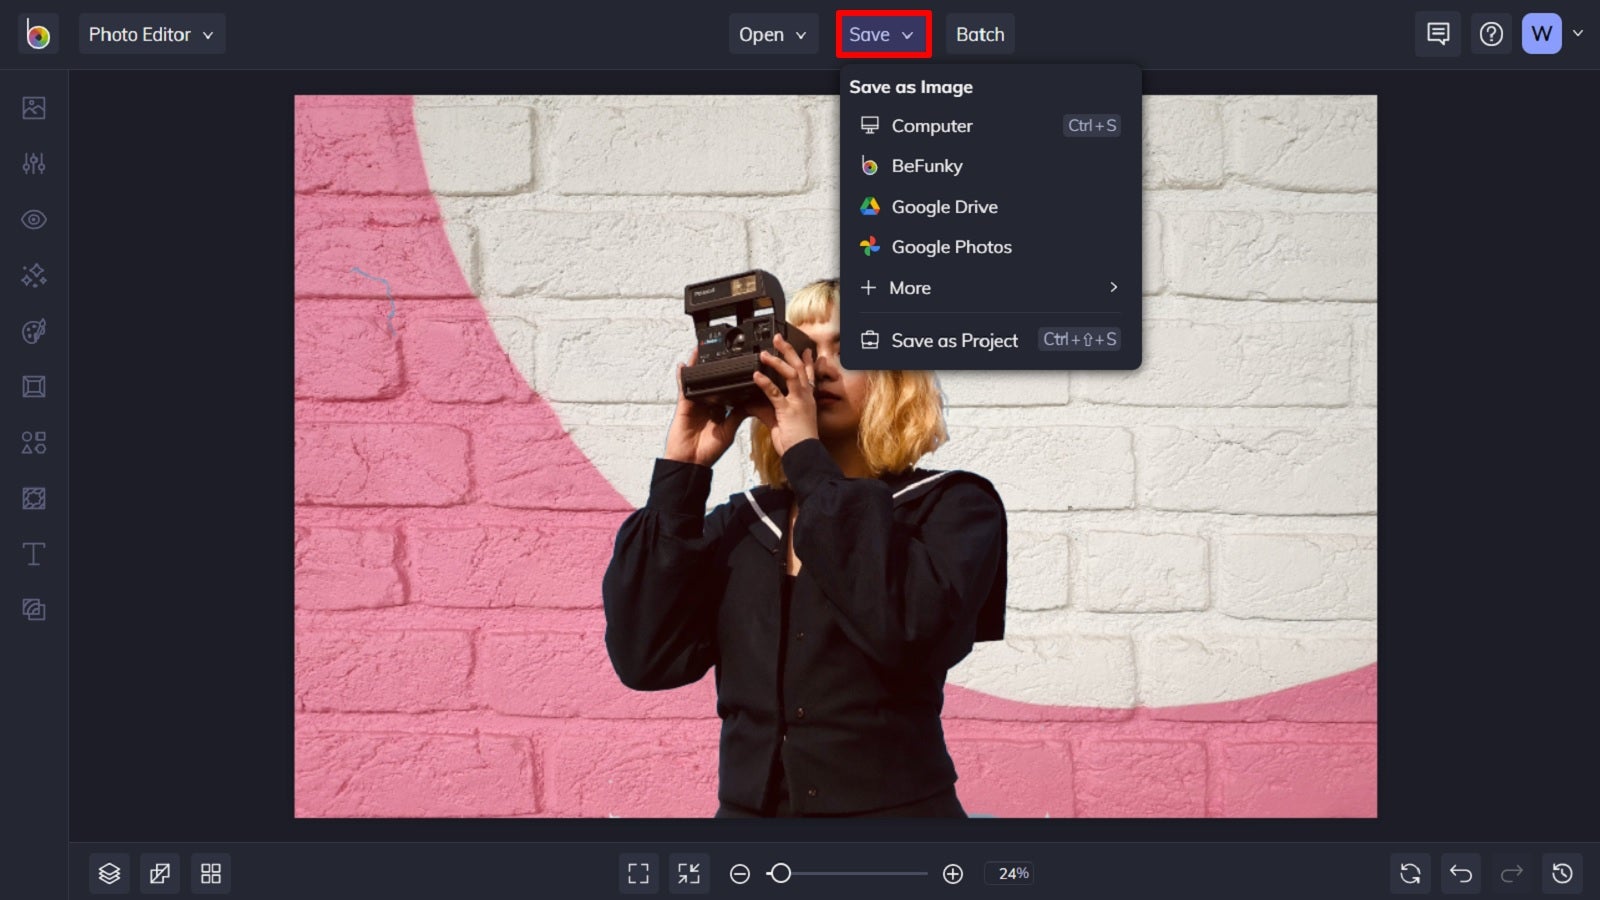Click the Batch button
The image size is (1600, 900).
tap(979, 33)
